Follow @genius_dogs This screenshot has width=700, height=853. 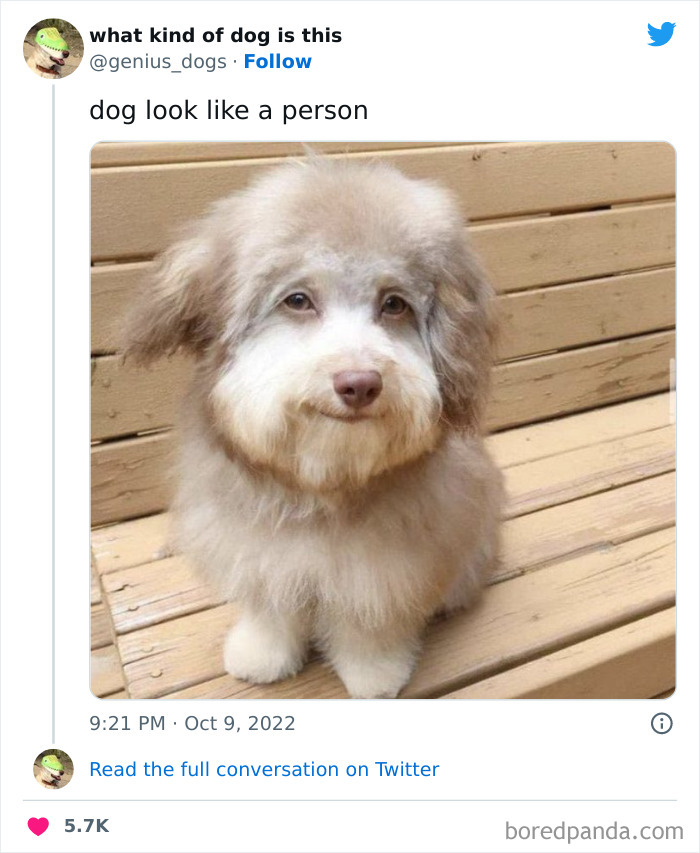pos(278,62)
